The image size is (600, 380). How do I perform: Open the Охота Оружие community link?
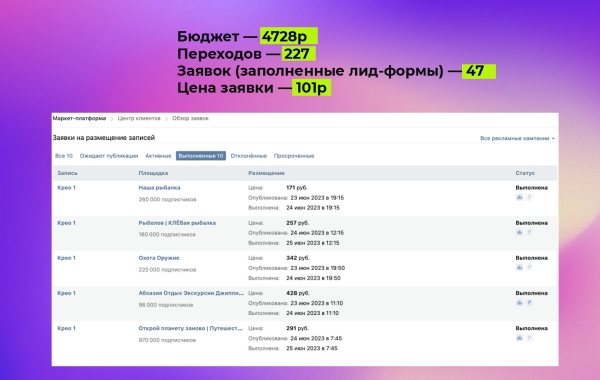(x=159, y=258)
